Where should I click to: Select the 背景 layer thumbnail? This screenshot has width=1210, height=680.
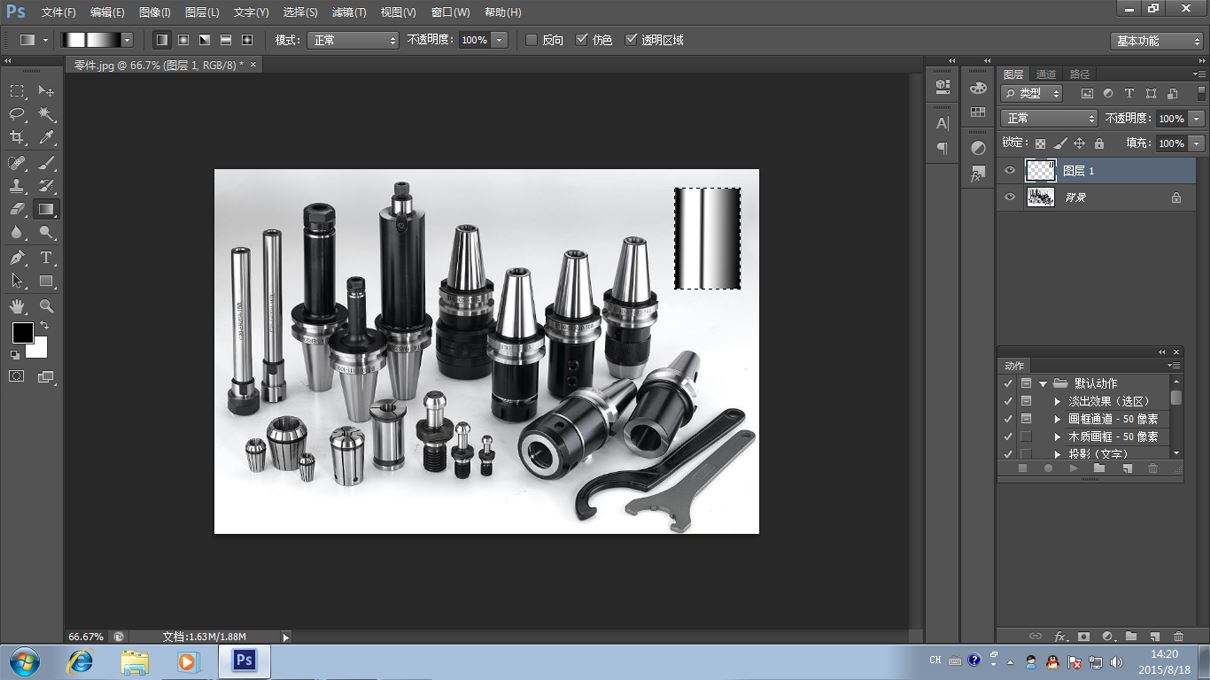pos(1040,197)
